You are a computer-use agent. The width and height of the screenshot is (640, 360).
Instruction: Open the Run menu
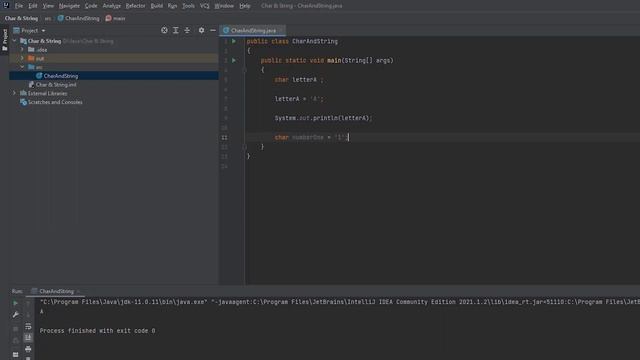click(172, 6)
